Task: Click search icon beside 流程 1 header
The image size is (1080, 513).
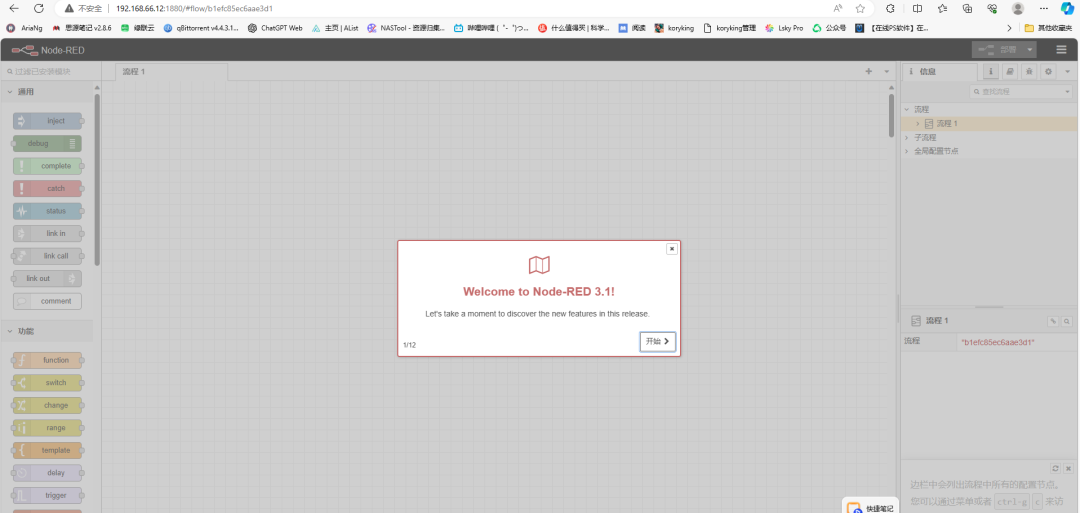Action: point(1066,321)
